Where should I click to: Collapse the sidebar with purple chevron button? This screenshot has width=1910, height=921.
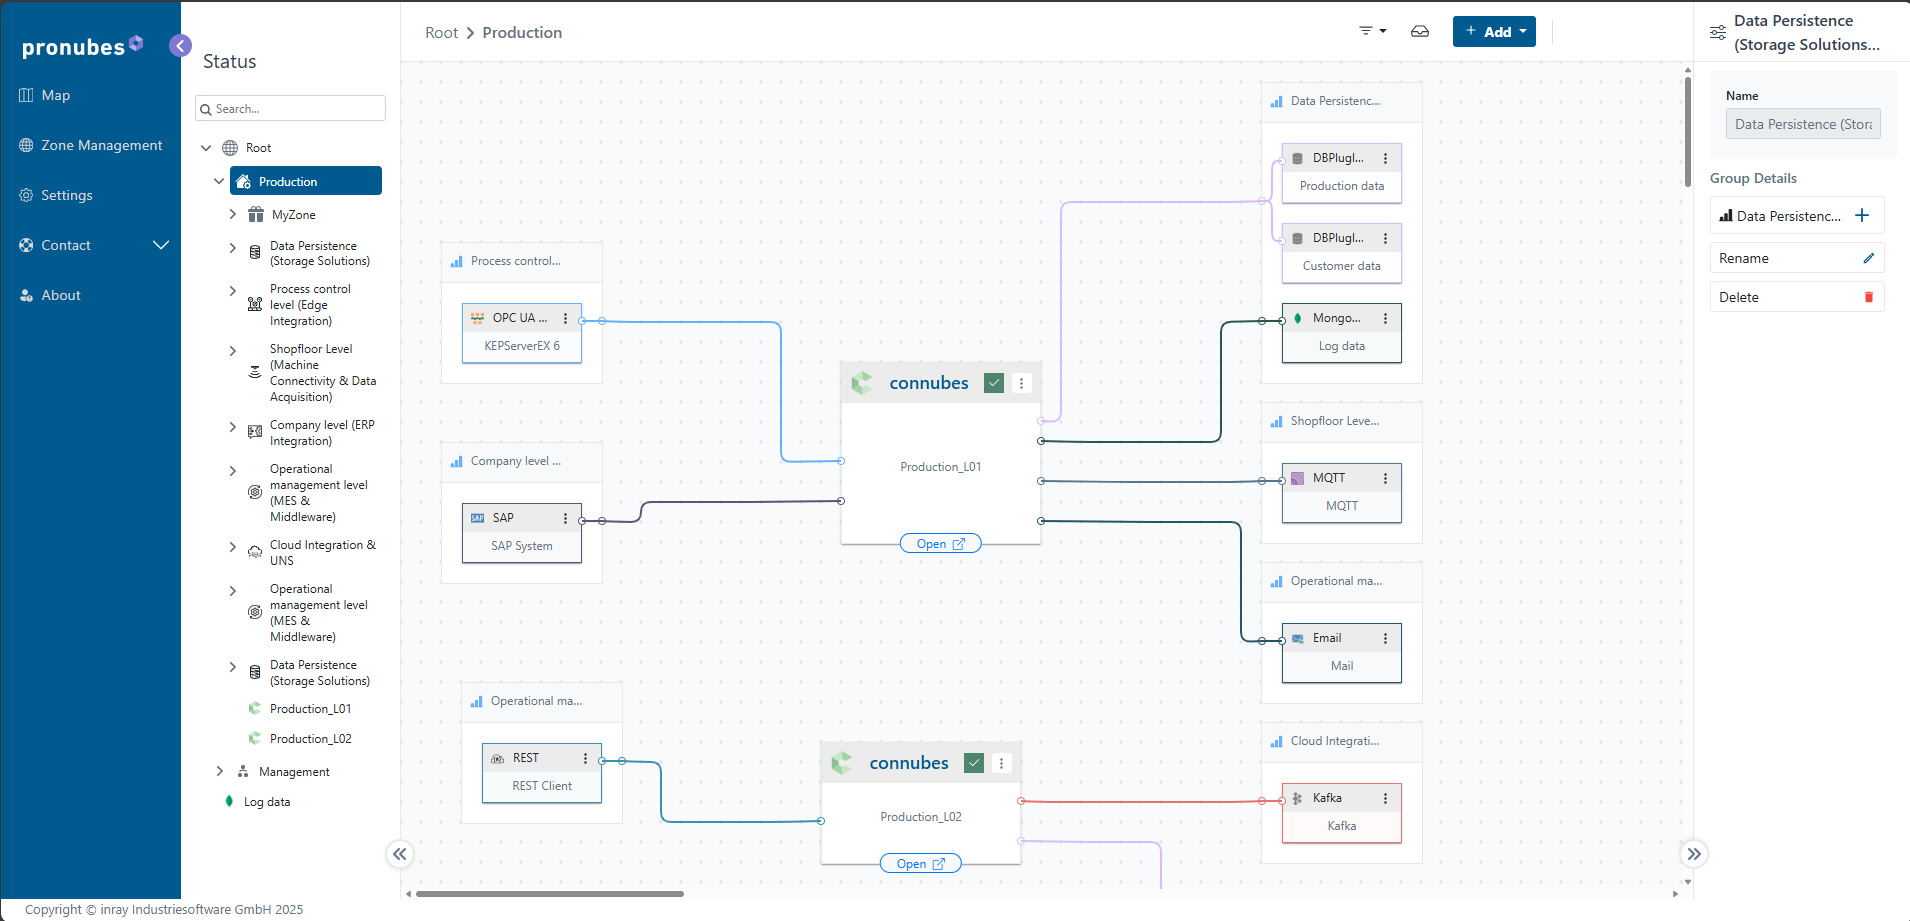tap(180, 45)
